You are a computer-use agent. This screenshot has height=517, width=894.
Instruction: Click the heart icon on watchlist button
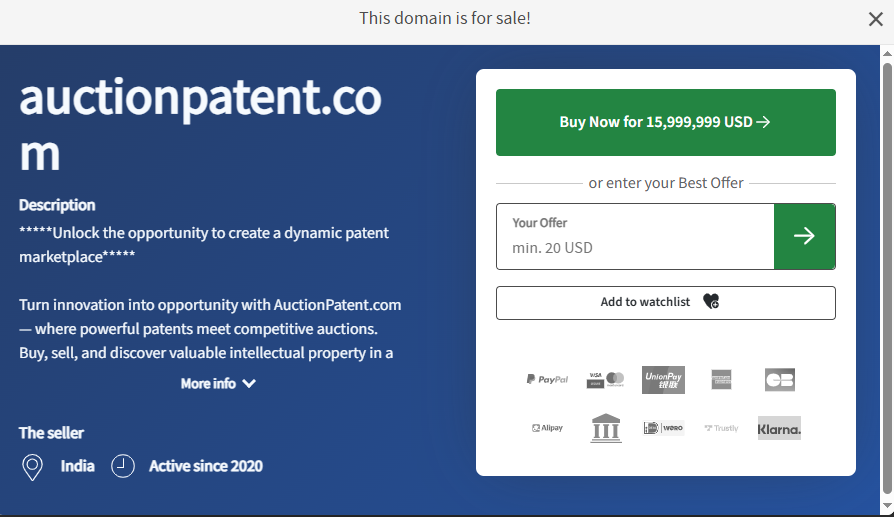coord(711,301)
